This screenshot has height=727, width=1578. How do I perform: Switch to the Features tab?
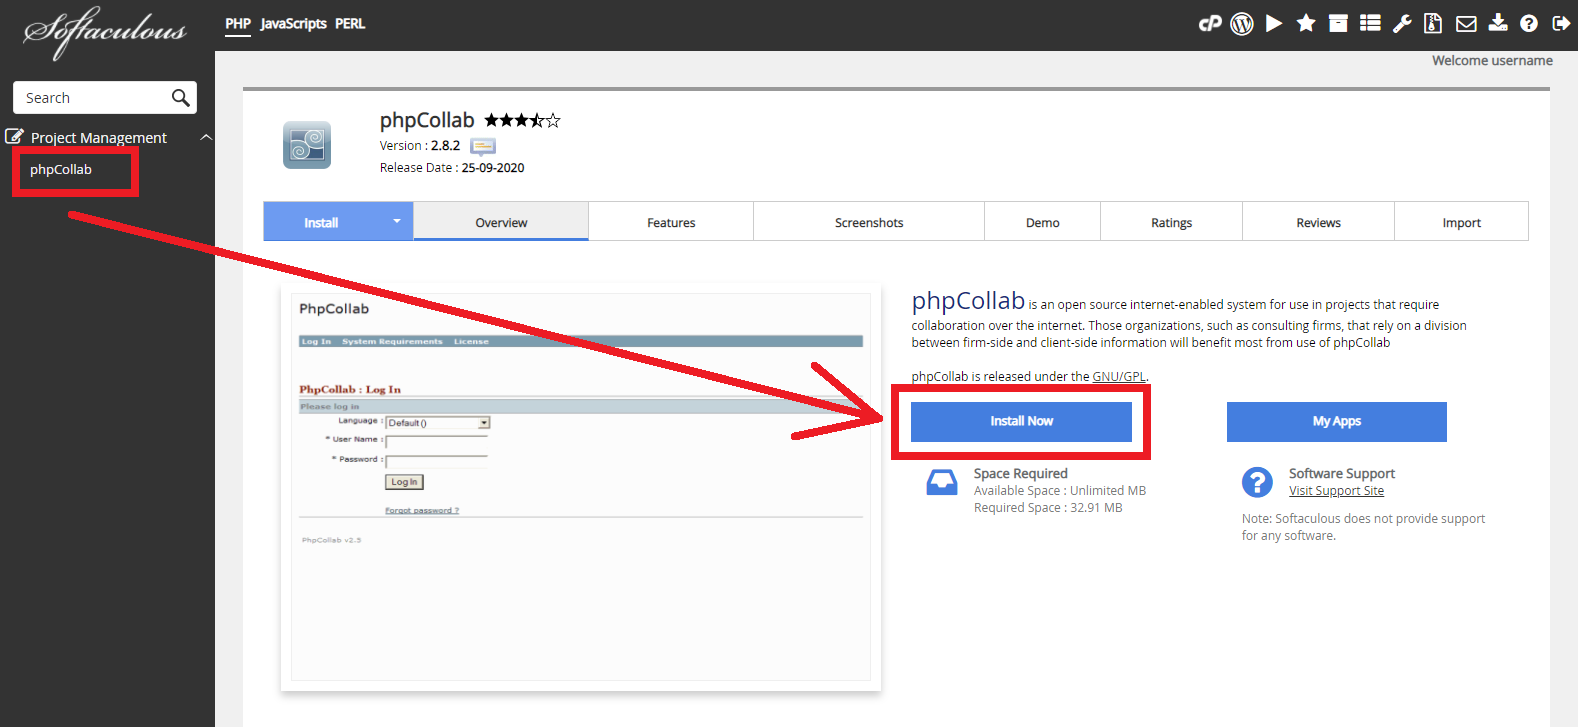coord(671,222)
